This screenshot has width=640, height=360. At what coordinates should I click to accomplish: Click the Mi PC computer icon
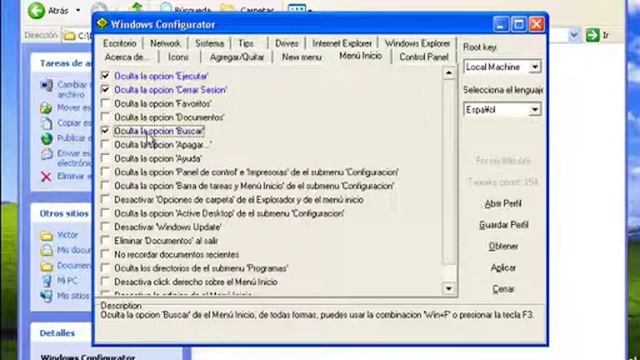pyautogui.click(x=47, y=281)
